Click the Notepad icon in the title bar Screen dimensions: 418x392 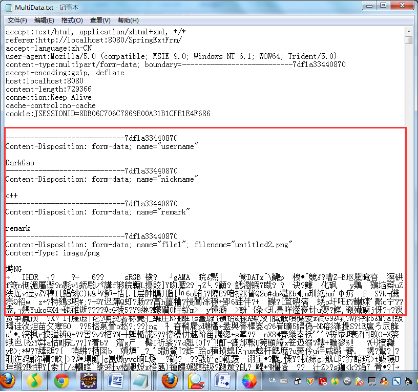pos(9,7)
